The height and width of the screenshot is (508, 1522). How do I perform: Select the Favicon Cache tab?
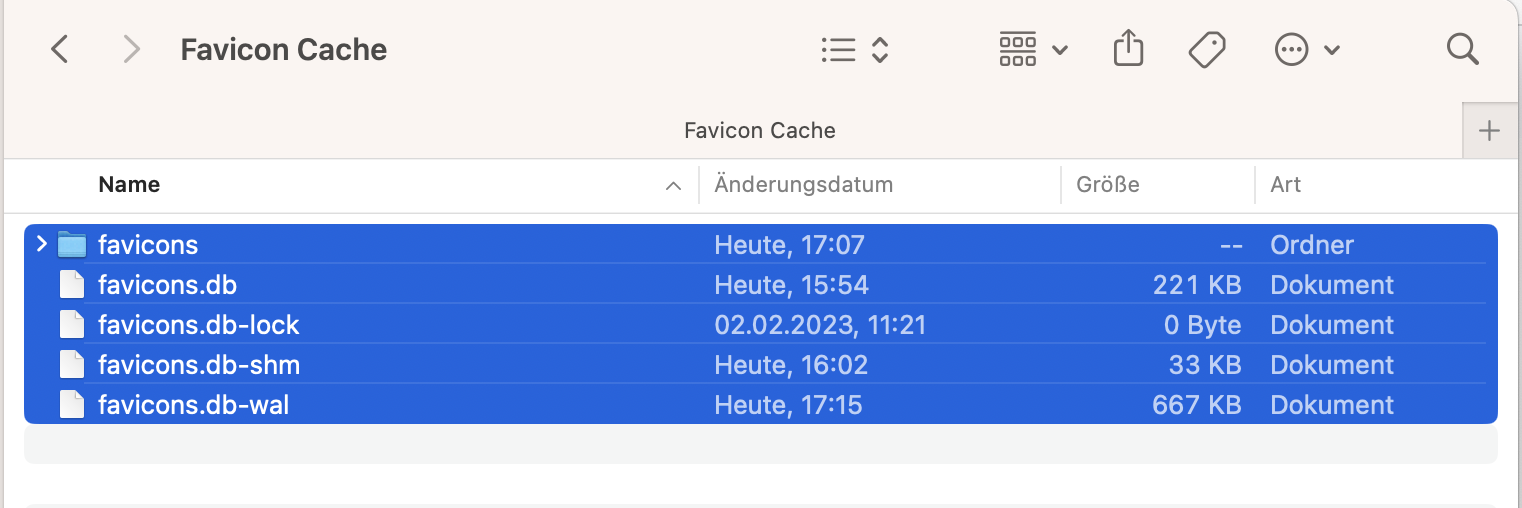(x=759, y=130)
